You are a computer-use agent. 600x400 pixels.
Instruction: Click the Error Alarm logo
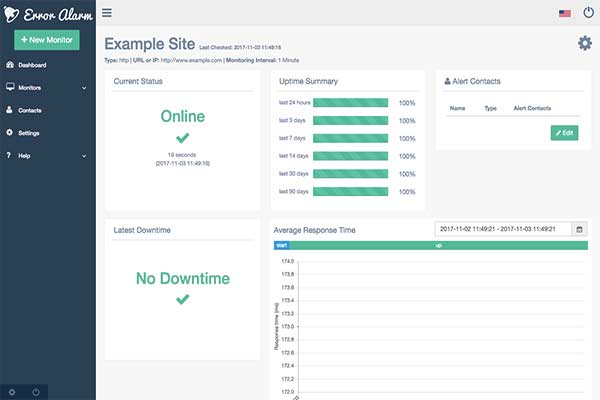[48, 15]
